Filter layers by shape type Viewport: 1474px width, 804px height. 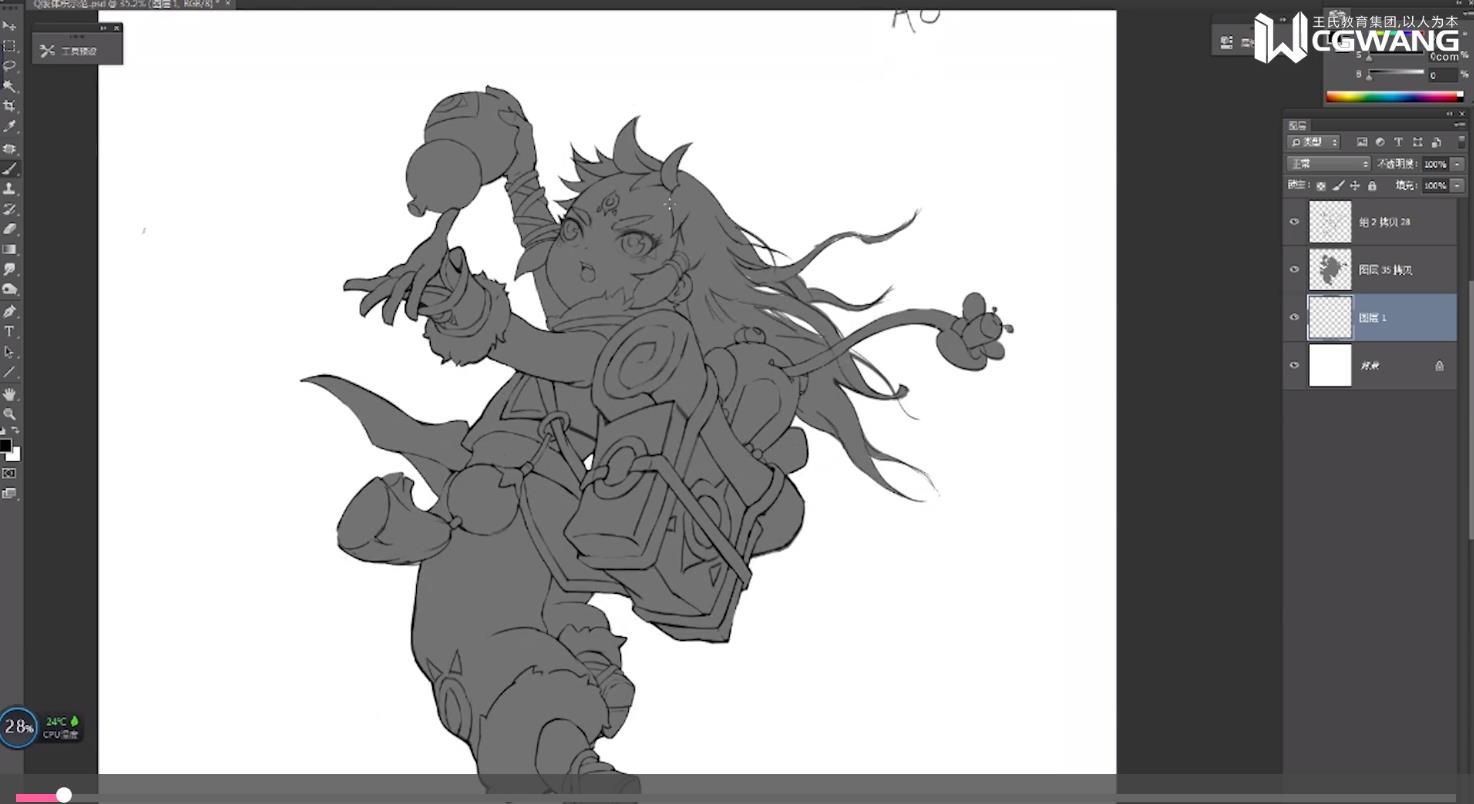pyautogui.click(x=1417, y=142)
